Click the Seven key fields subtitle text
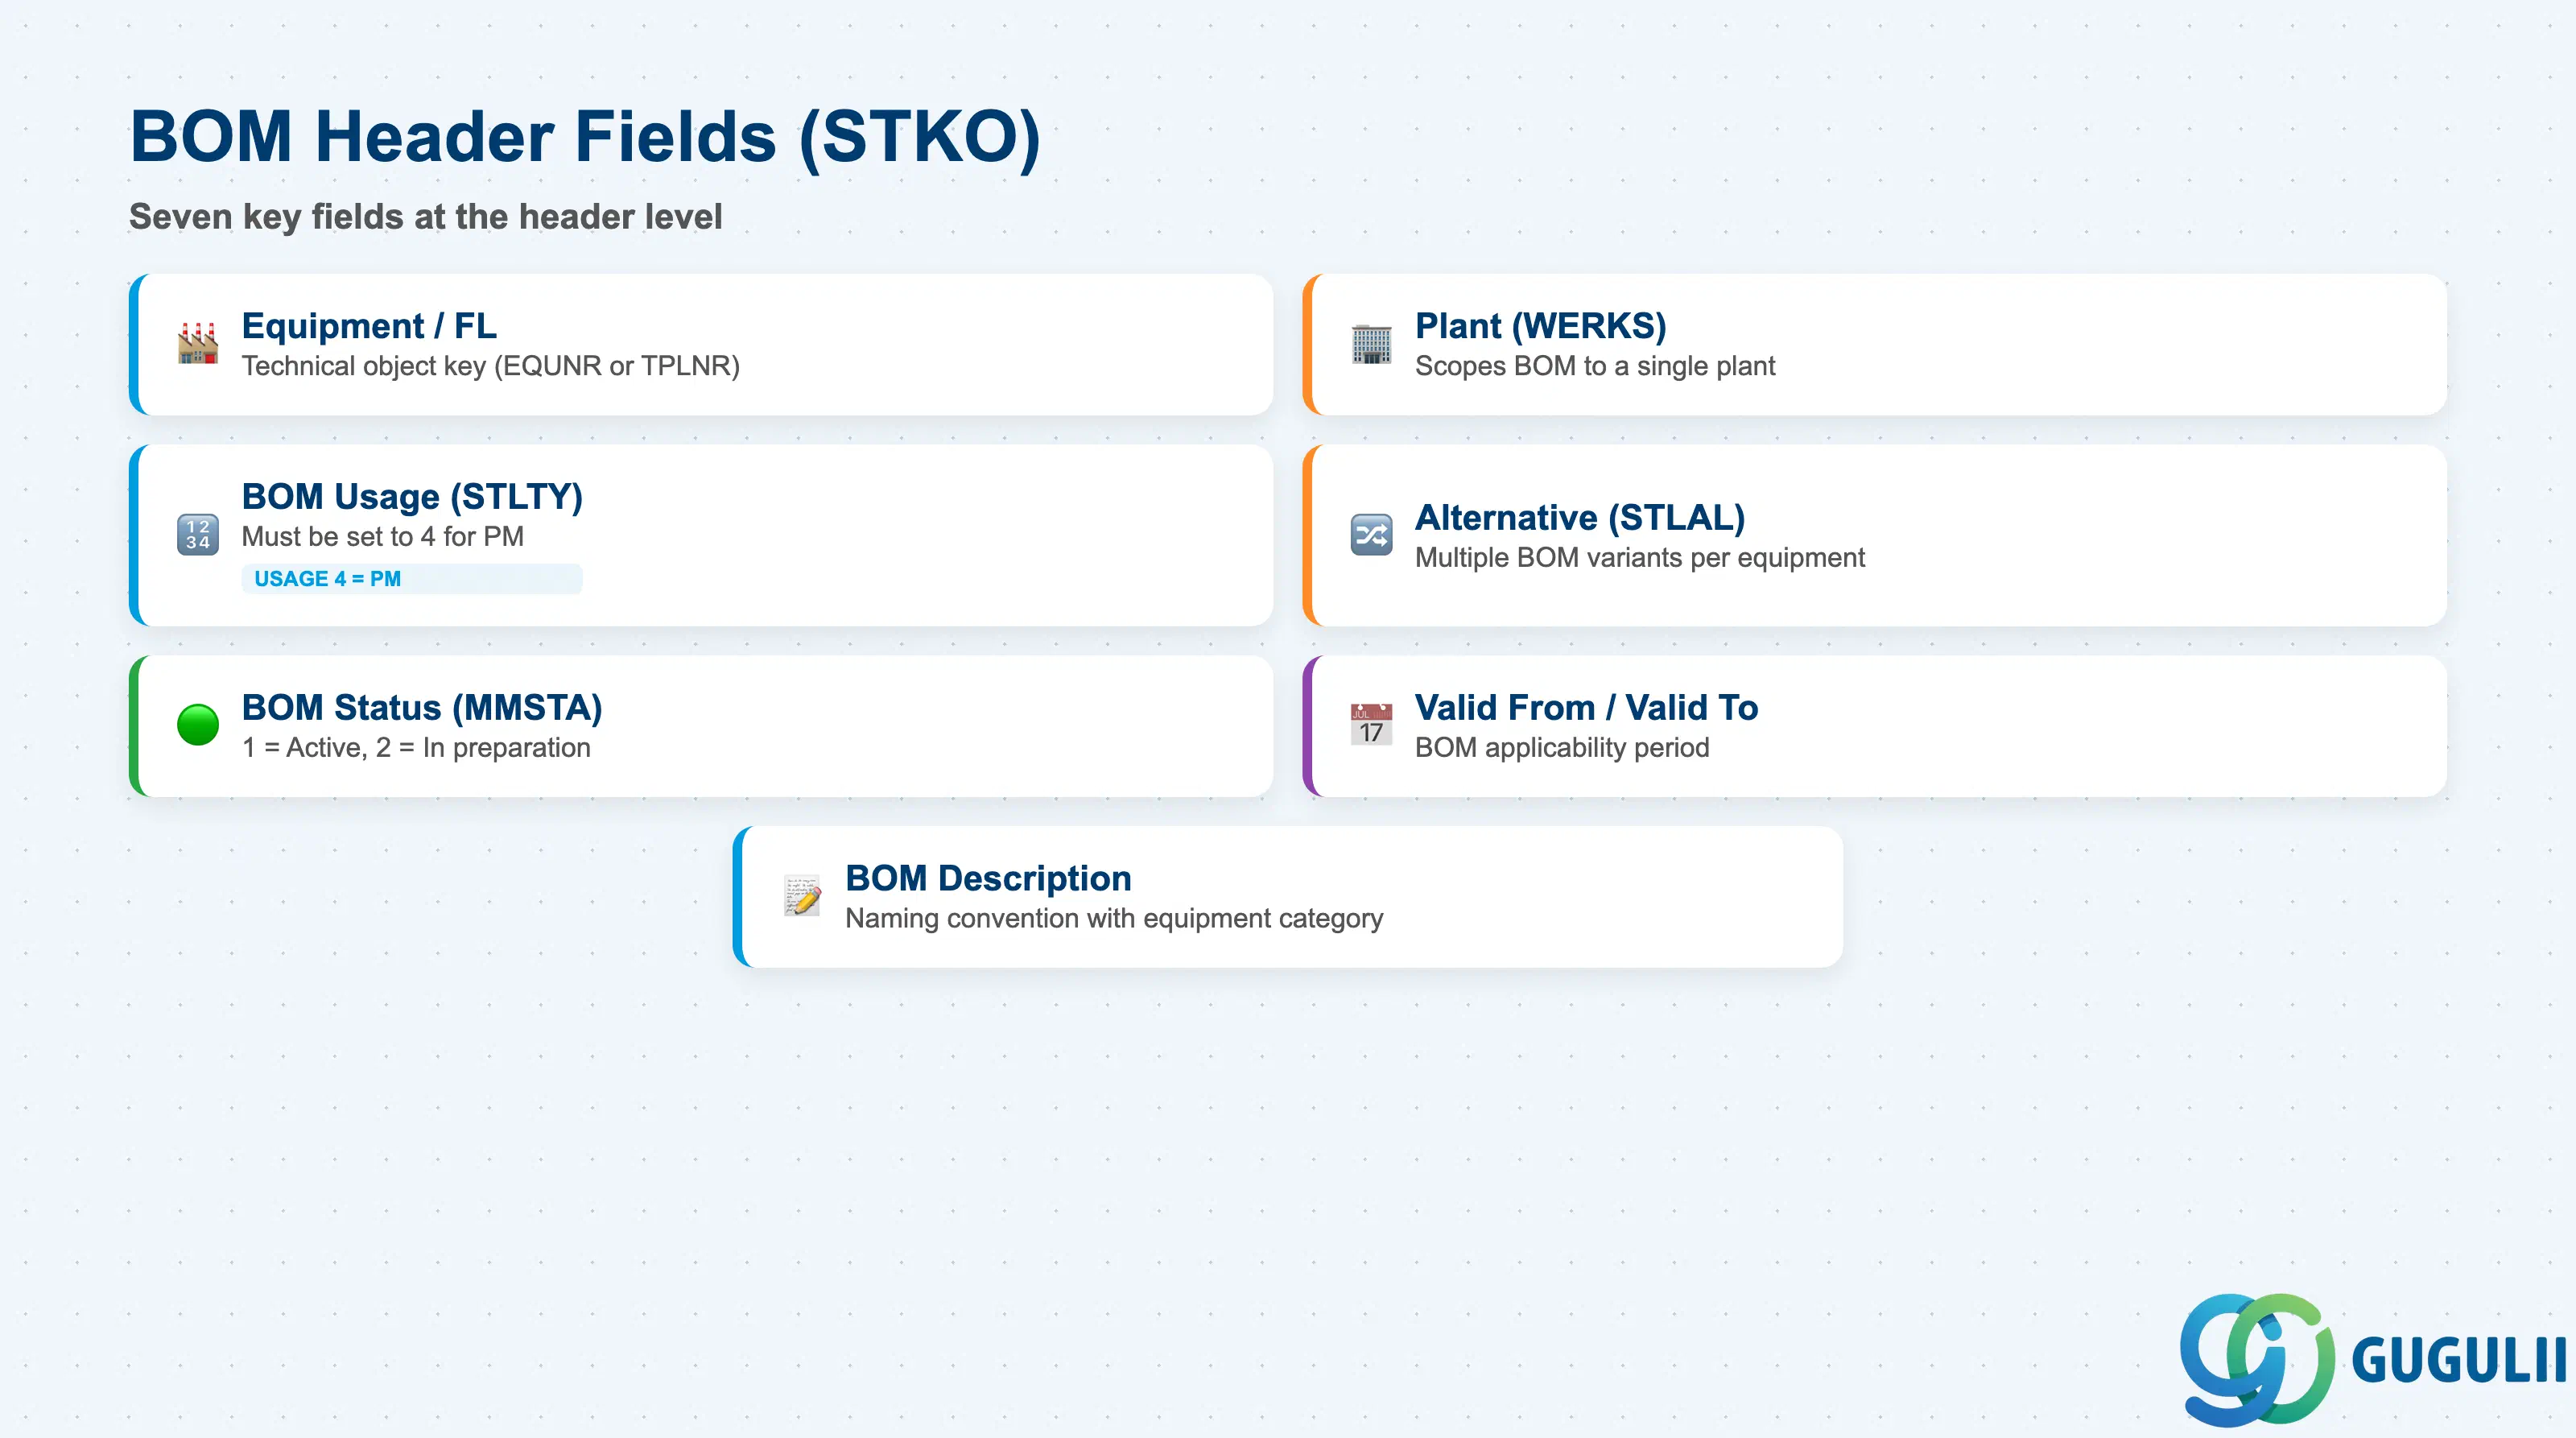Viewport: 2576px width, 1438px height. coord(426,217)
